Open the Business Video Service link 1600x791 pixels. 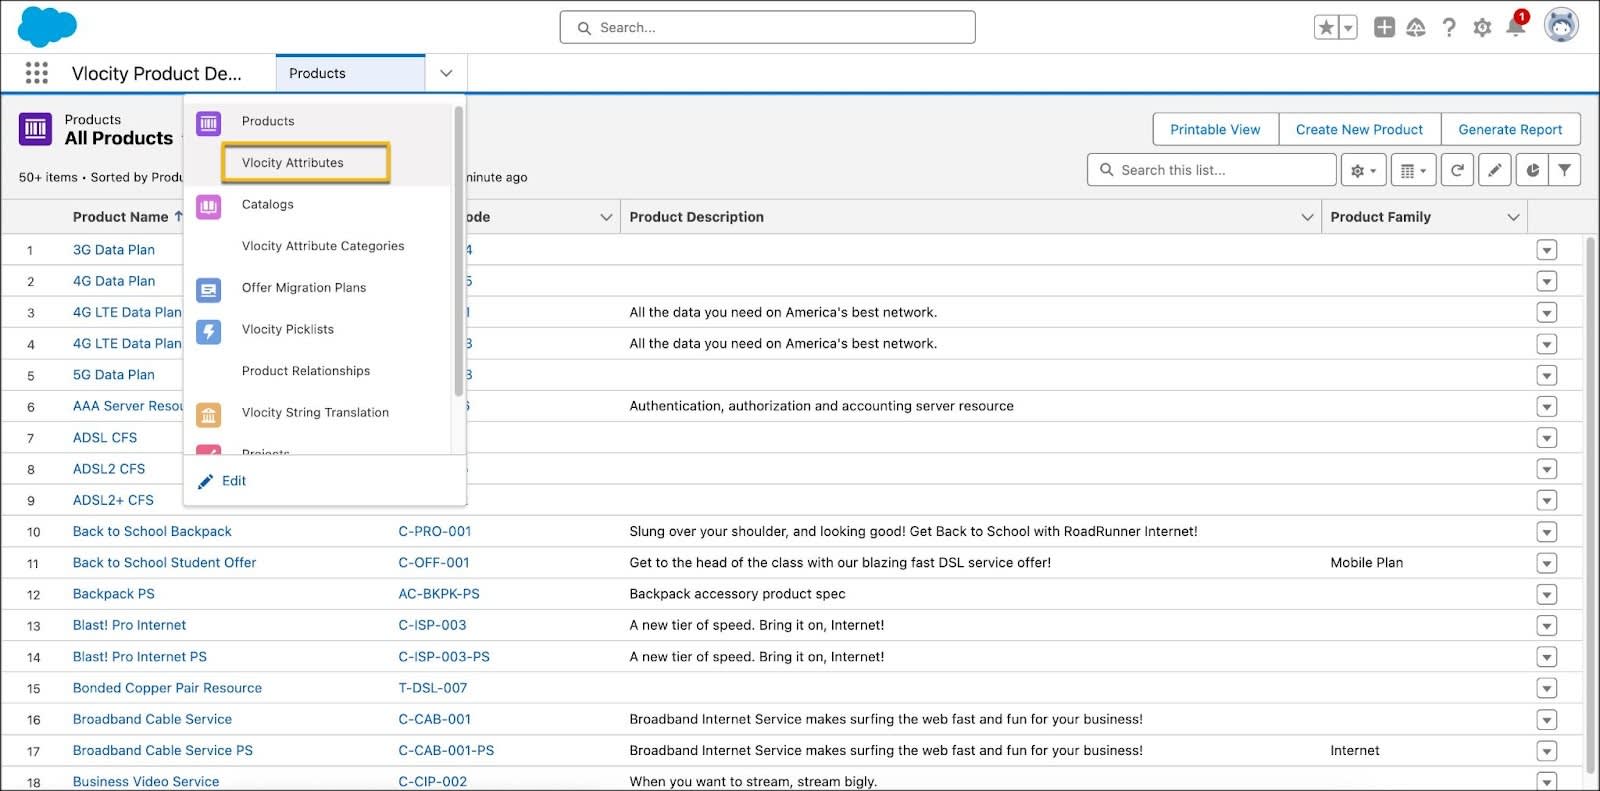146,782
